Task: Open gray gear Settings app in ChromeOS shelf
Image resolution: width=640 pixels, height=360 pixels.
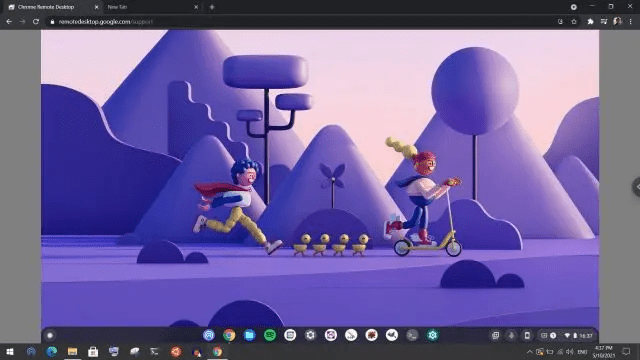Action: (x=310, y=335)
